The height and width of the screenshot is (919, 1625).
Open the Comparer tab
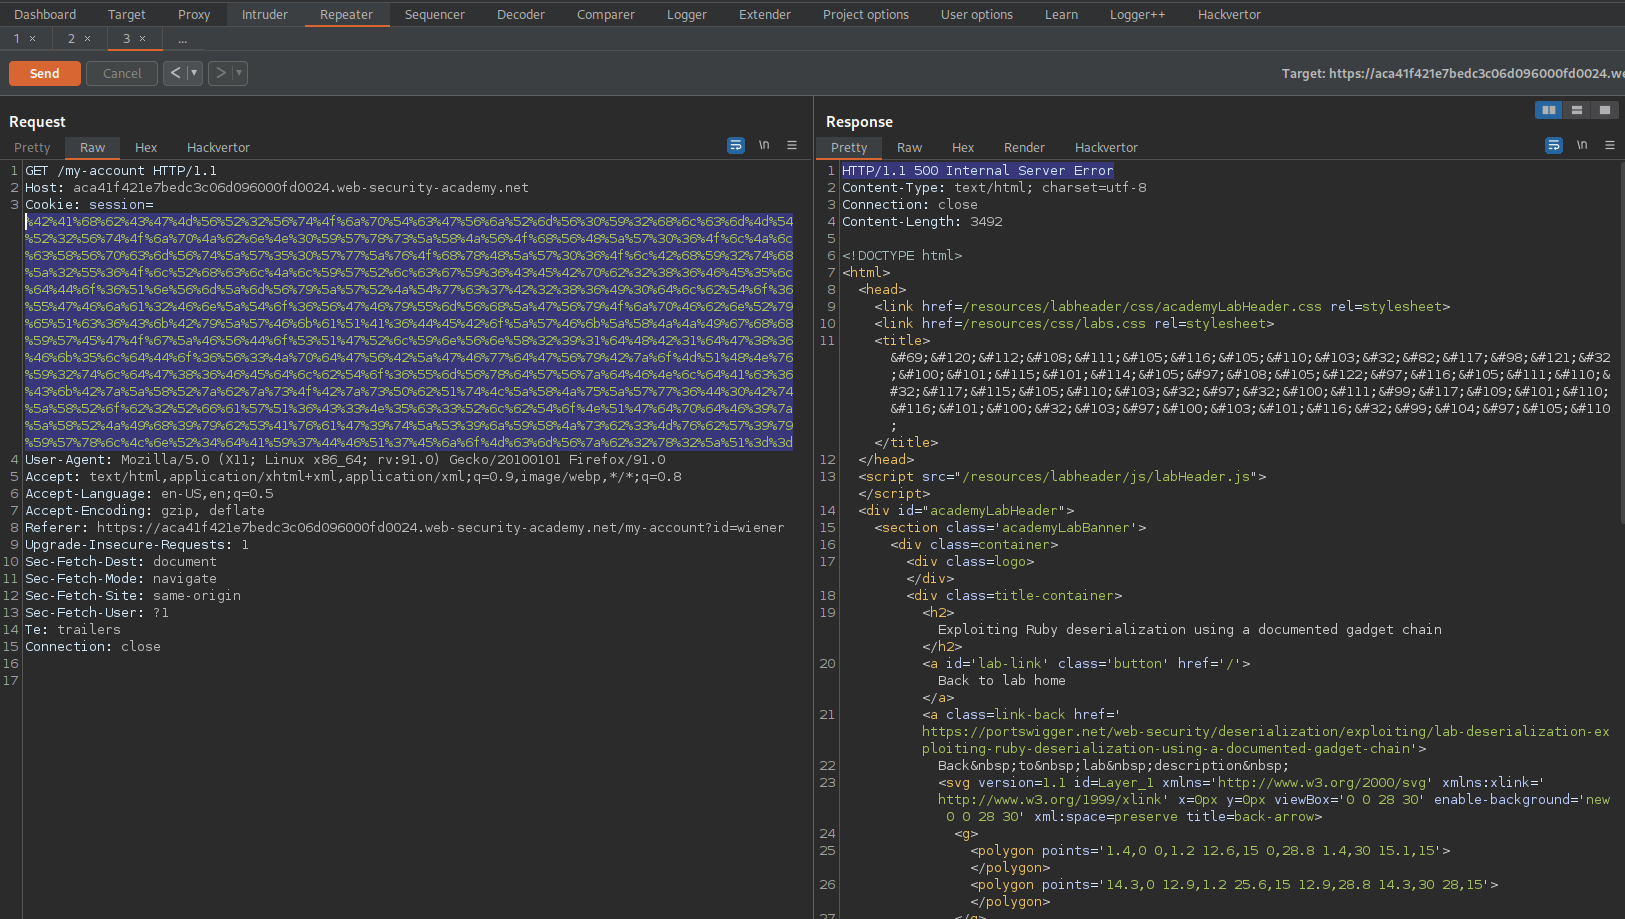coord(606,14)
